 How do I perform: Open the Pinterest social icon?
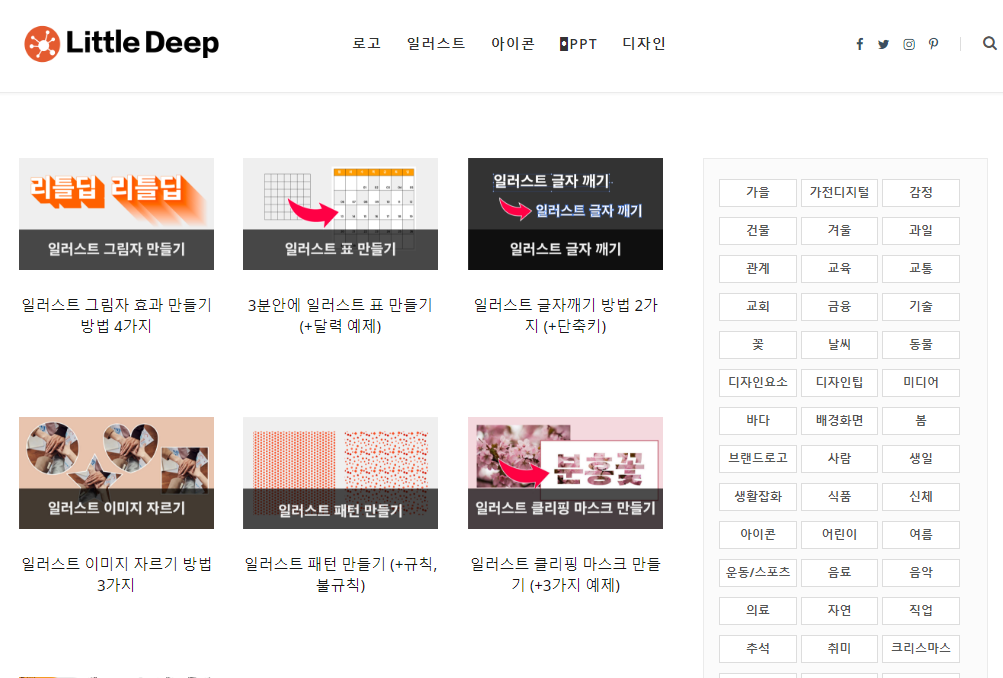click(933, 44)
